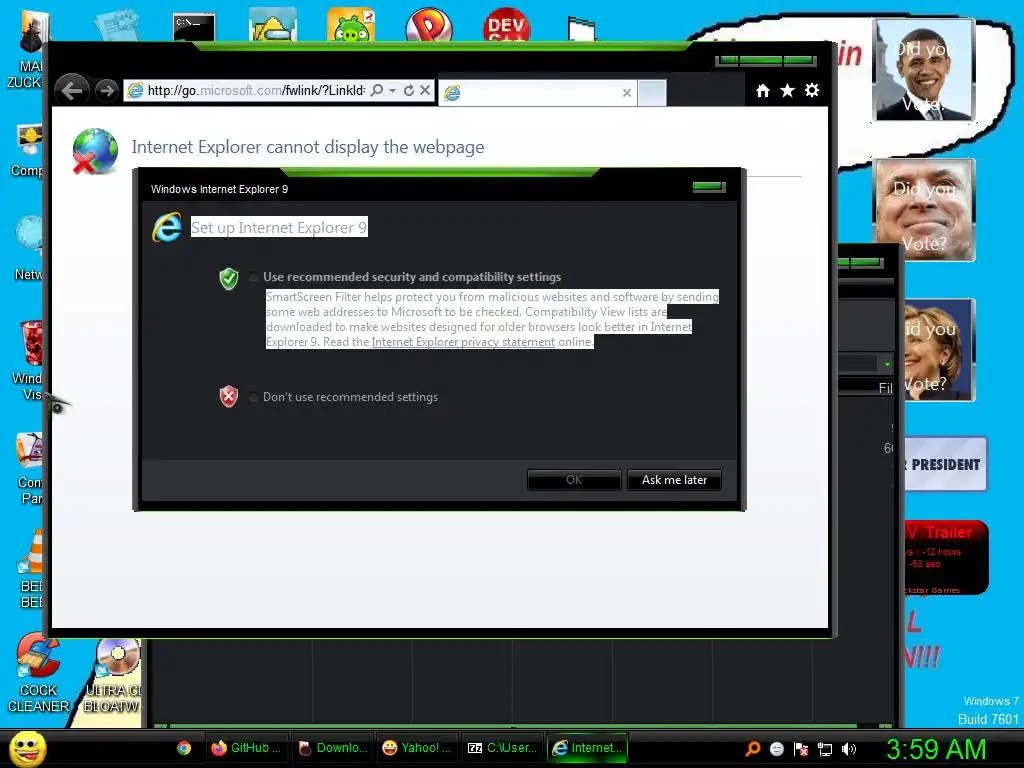Open the Command Prompt desktop icon

[x=194, y=27]
